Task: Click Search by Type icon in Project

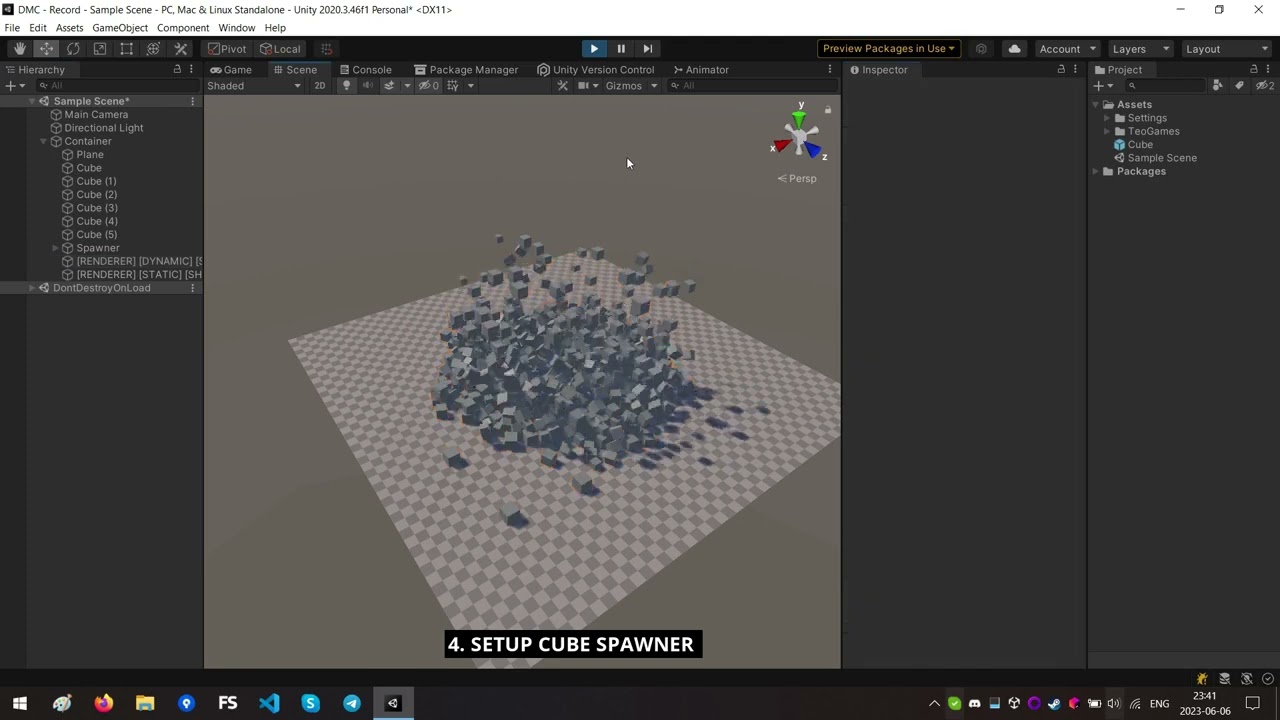Action: click(1217, 86)
